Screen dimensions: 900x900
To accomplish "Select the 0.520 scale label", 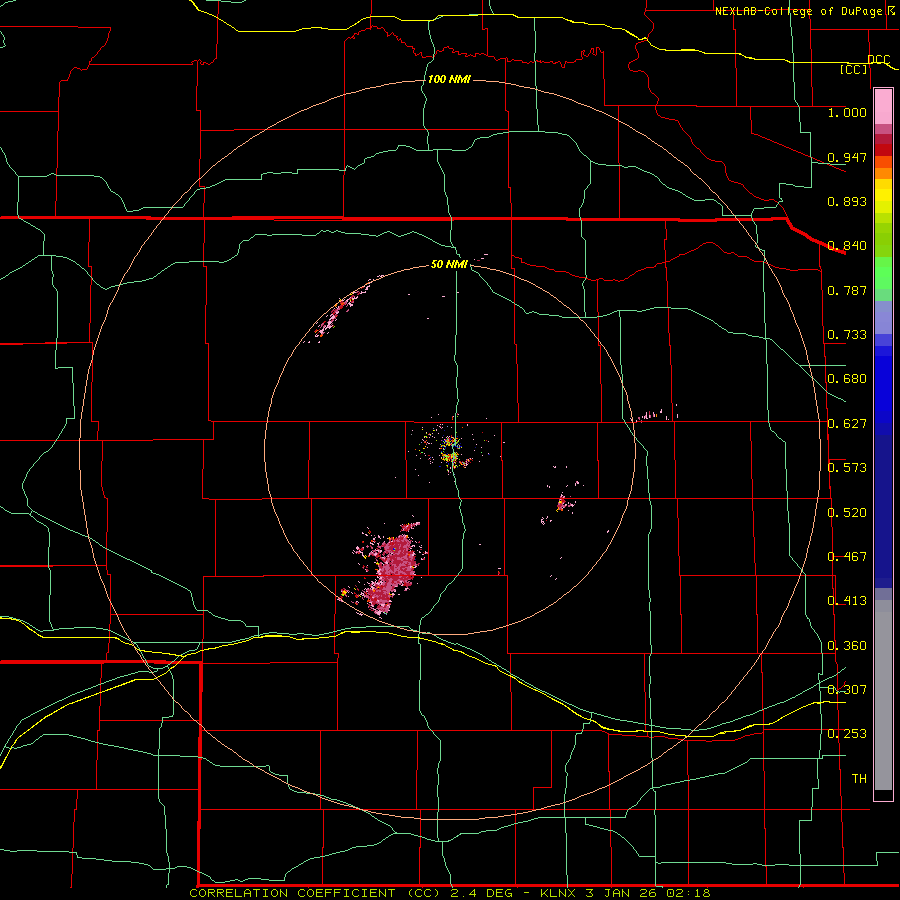I will [x=847, y=513].
